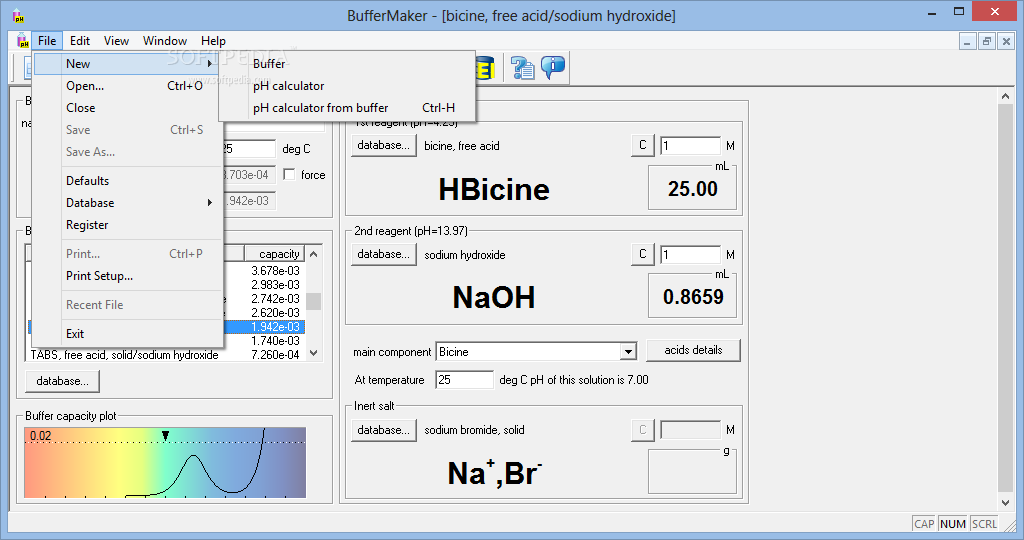The image size is (1024, 540).
Task: Click the 2.983e-03 capacity value
Action: pyautogui.click(x=276, y=285)
